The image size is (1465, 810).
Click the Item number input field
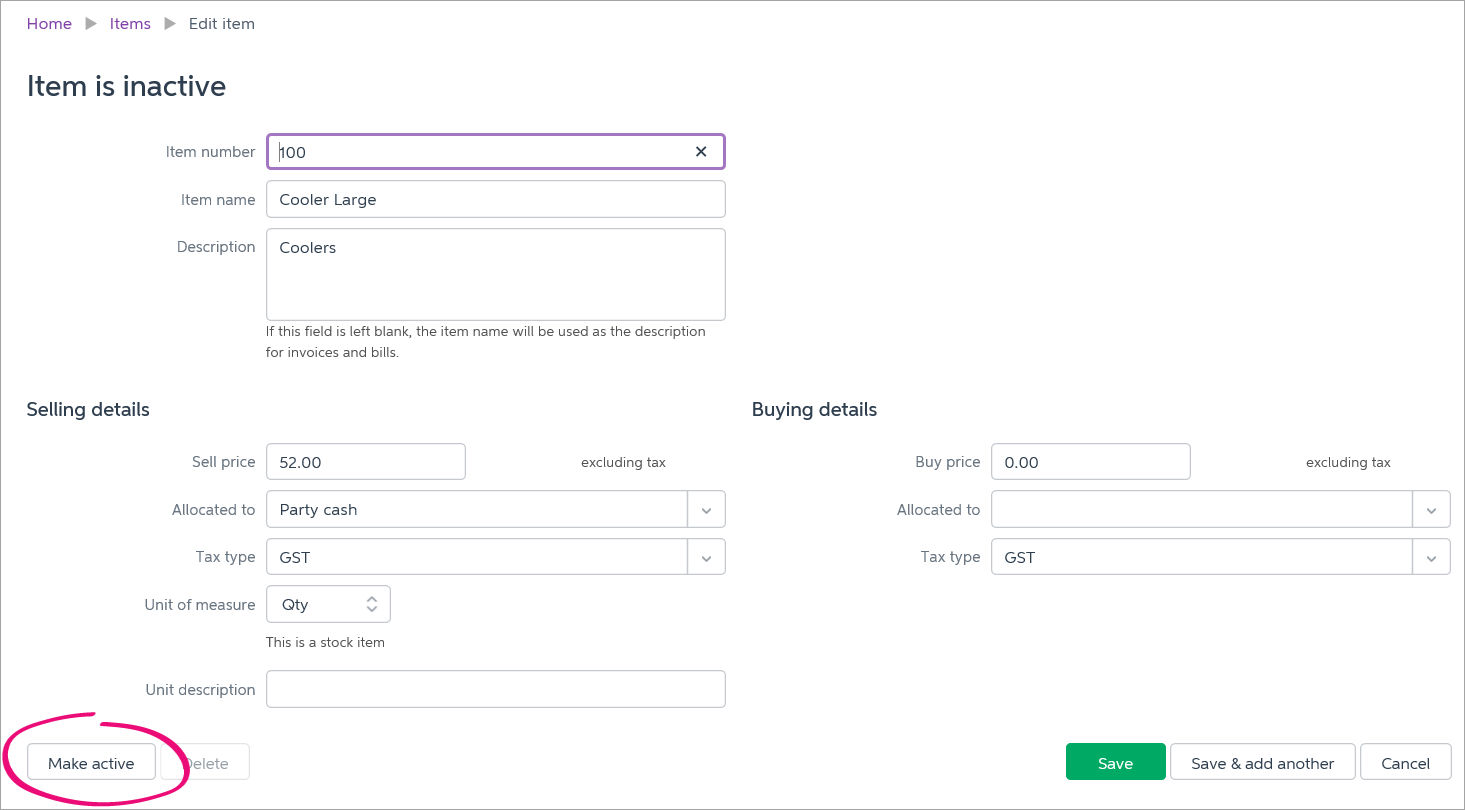point(480,152)
